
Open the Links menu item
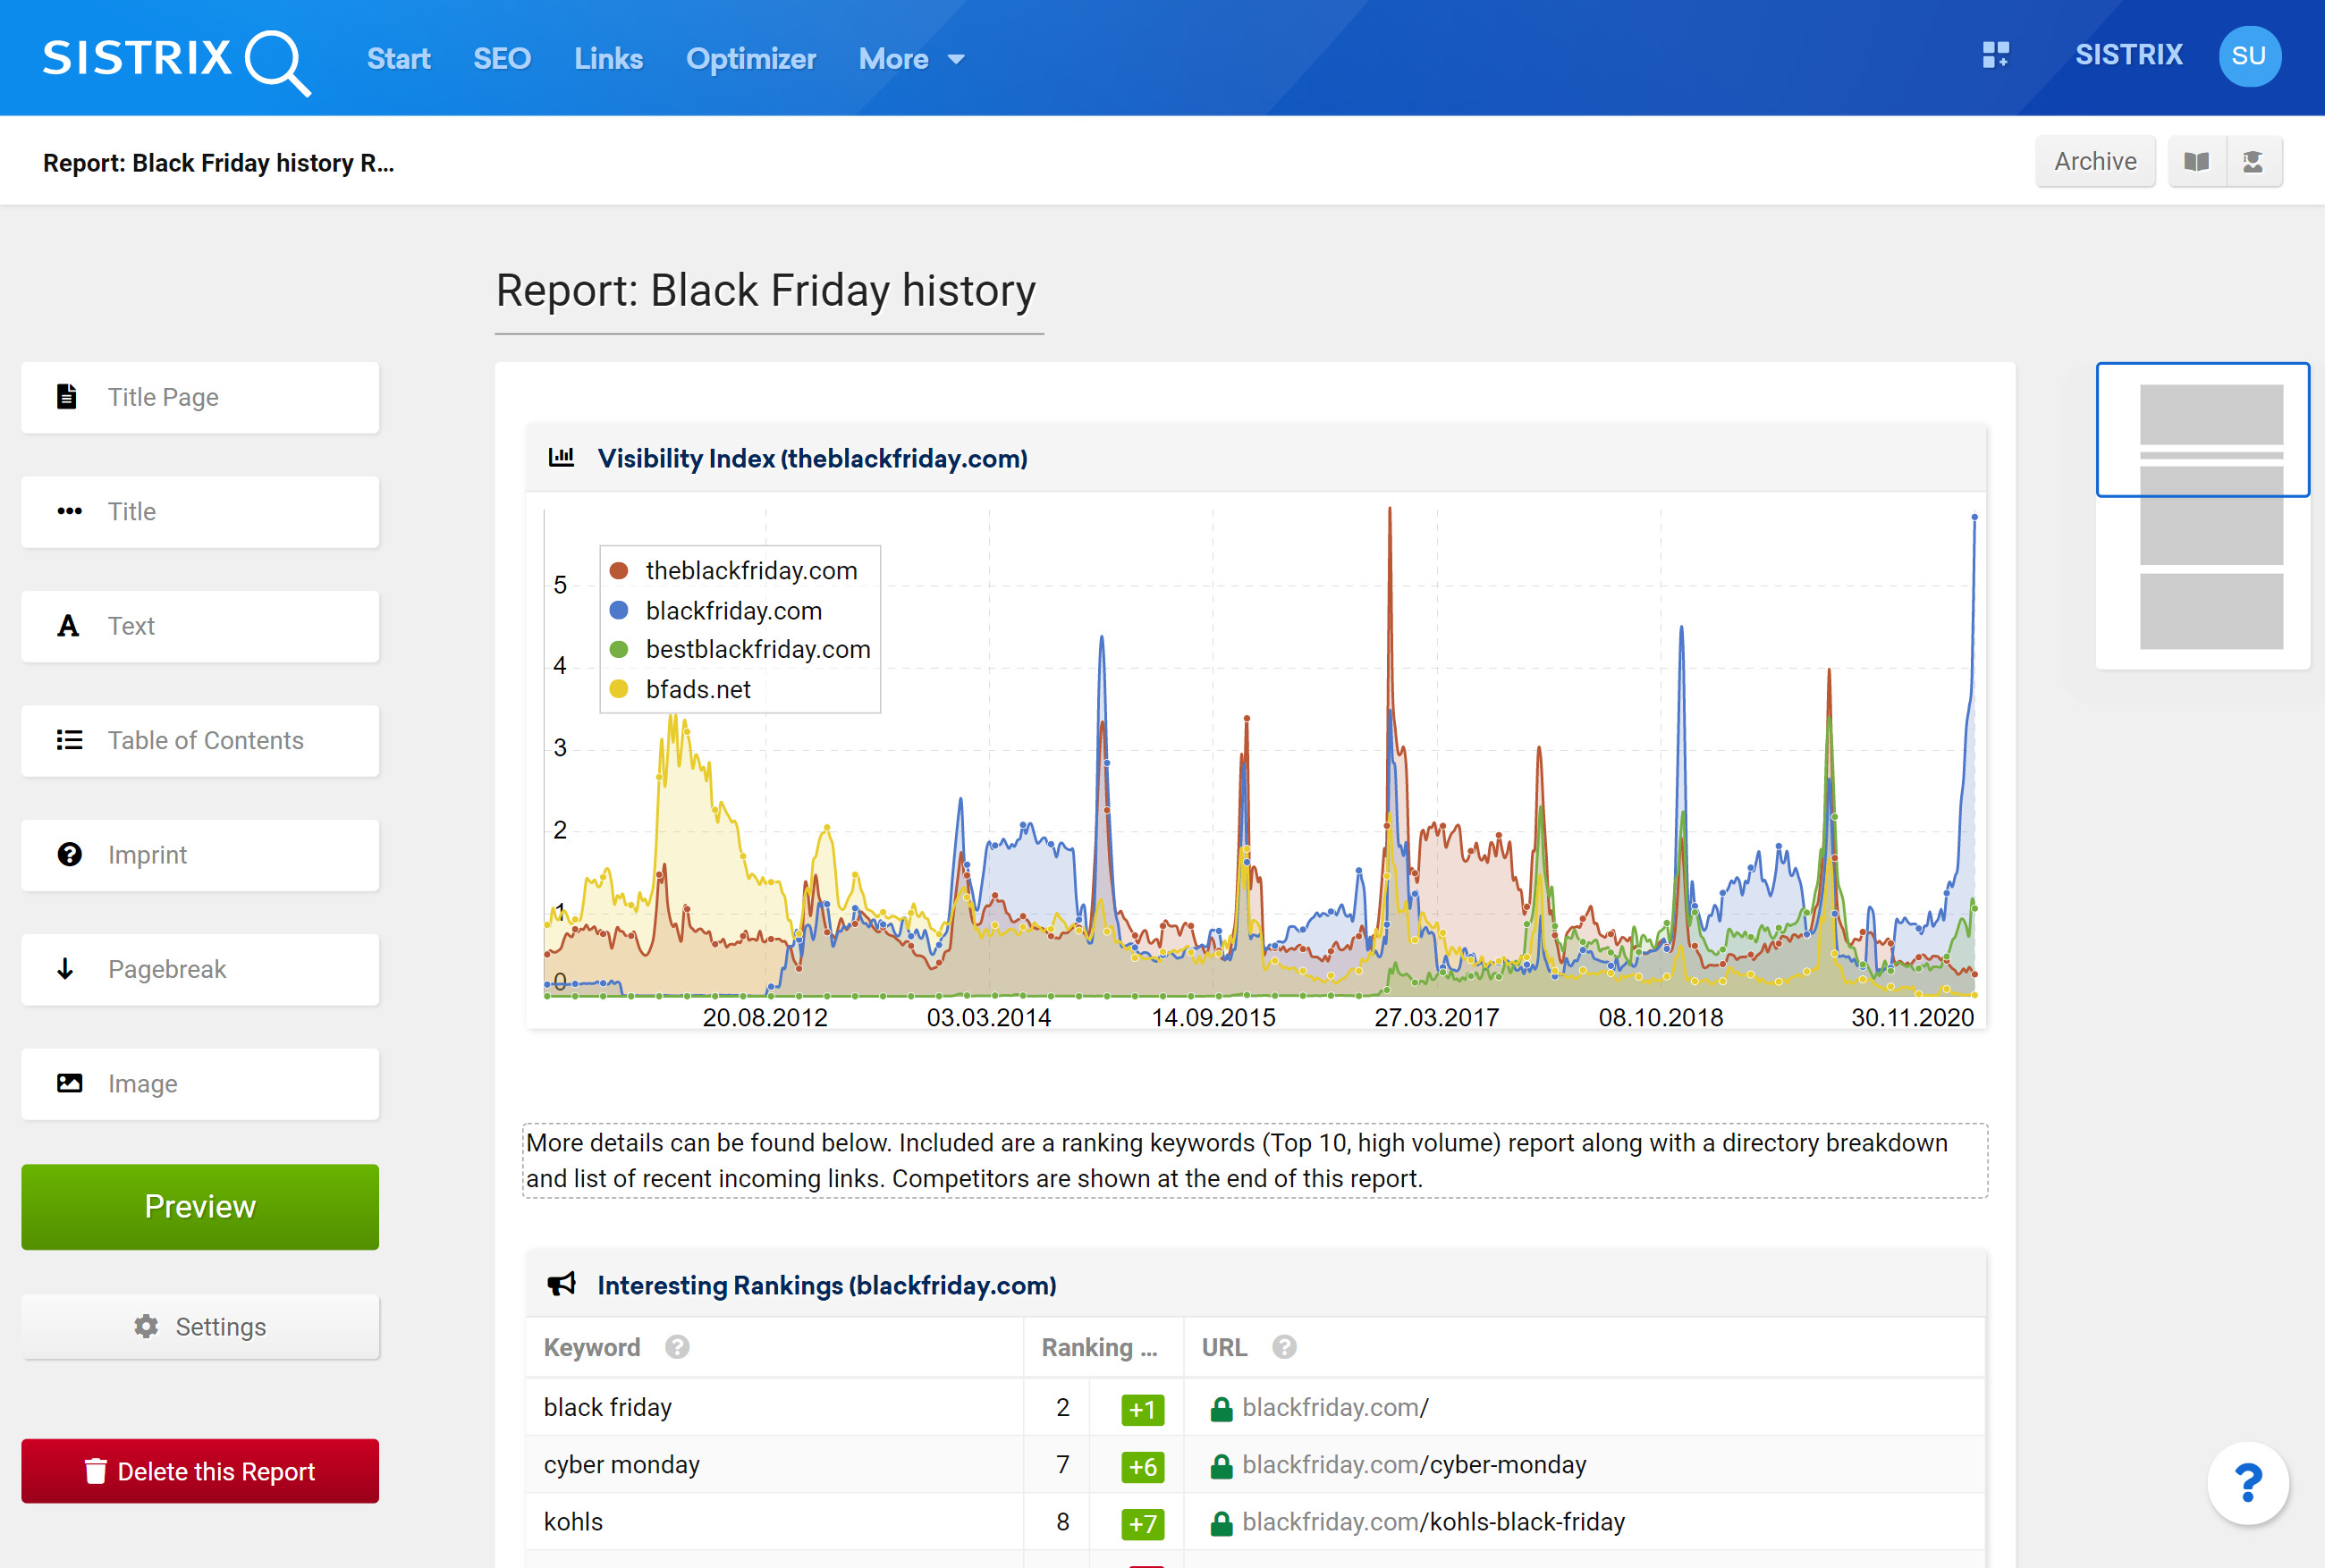(x=608, y=59)
